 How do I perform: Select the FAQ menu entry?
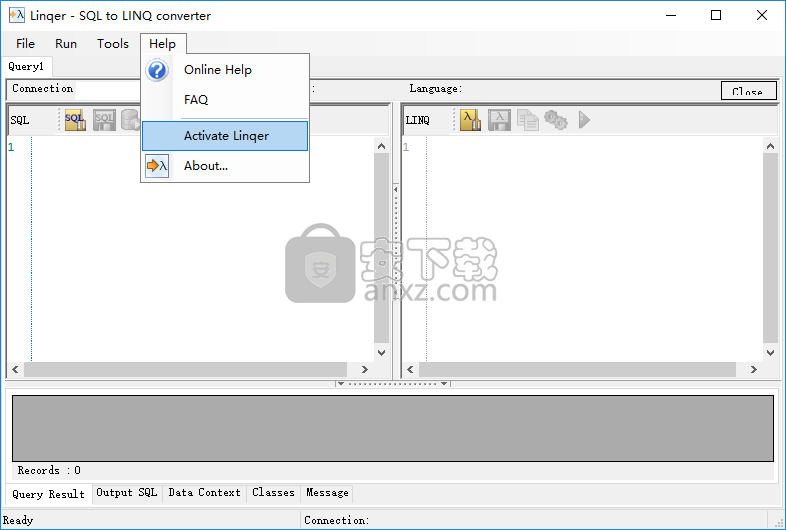pyautogui.click(x=225, y=99)
